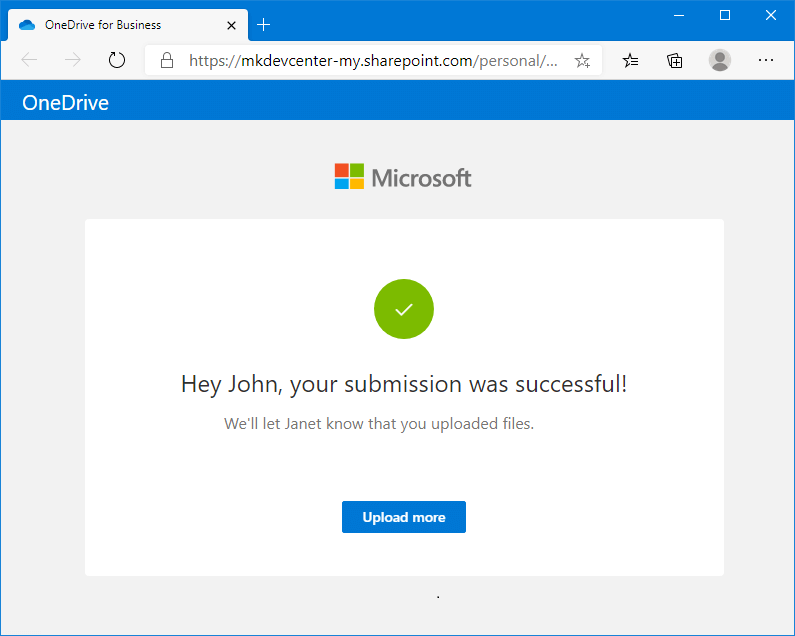Close the browser window
The height and width of the screenshot is (636, 795).
771,16
